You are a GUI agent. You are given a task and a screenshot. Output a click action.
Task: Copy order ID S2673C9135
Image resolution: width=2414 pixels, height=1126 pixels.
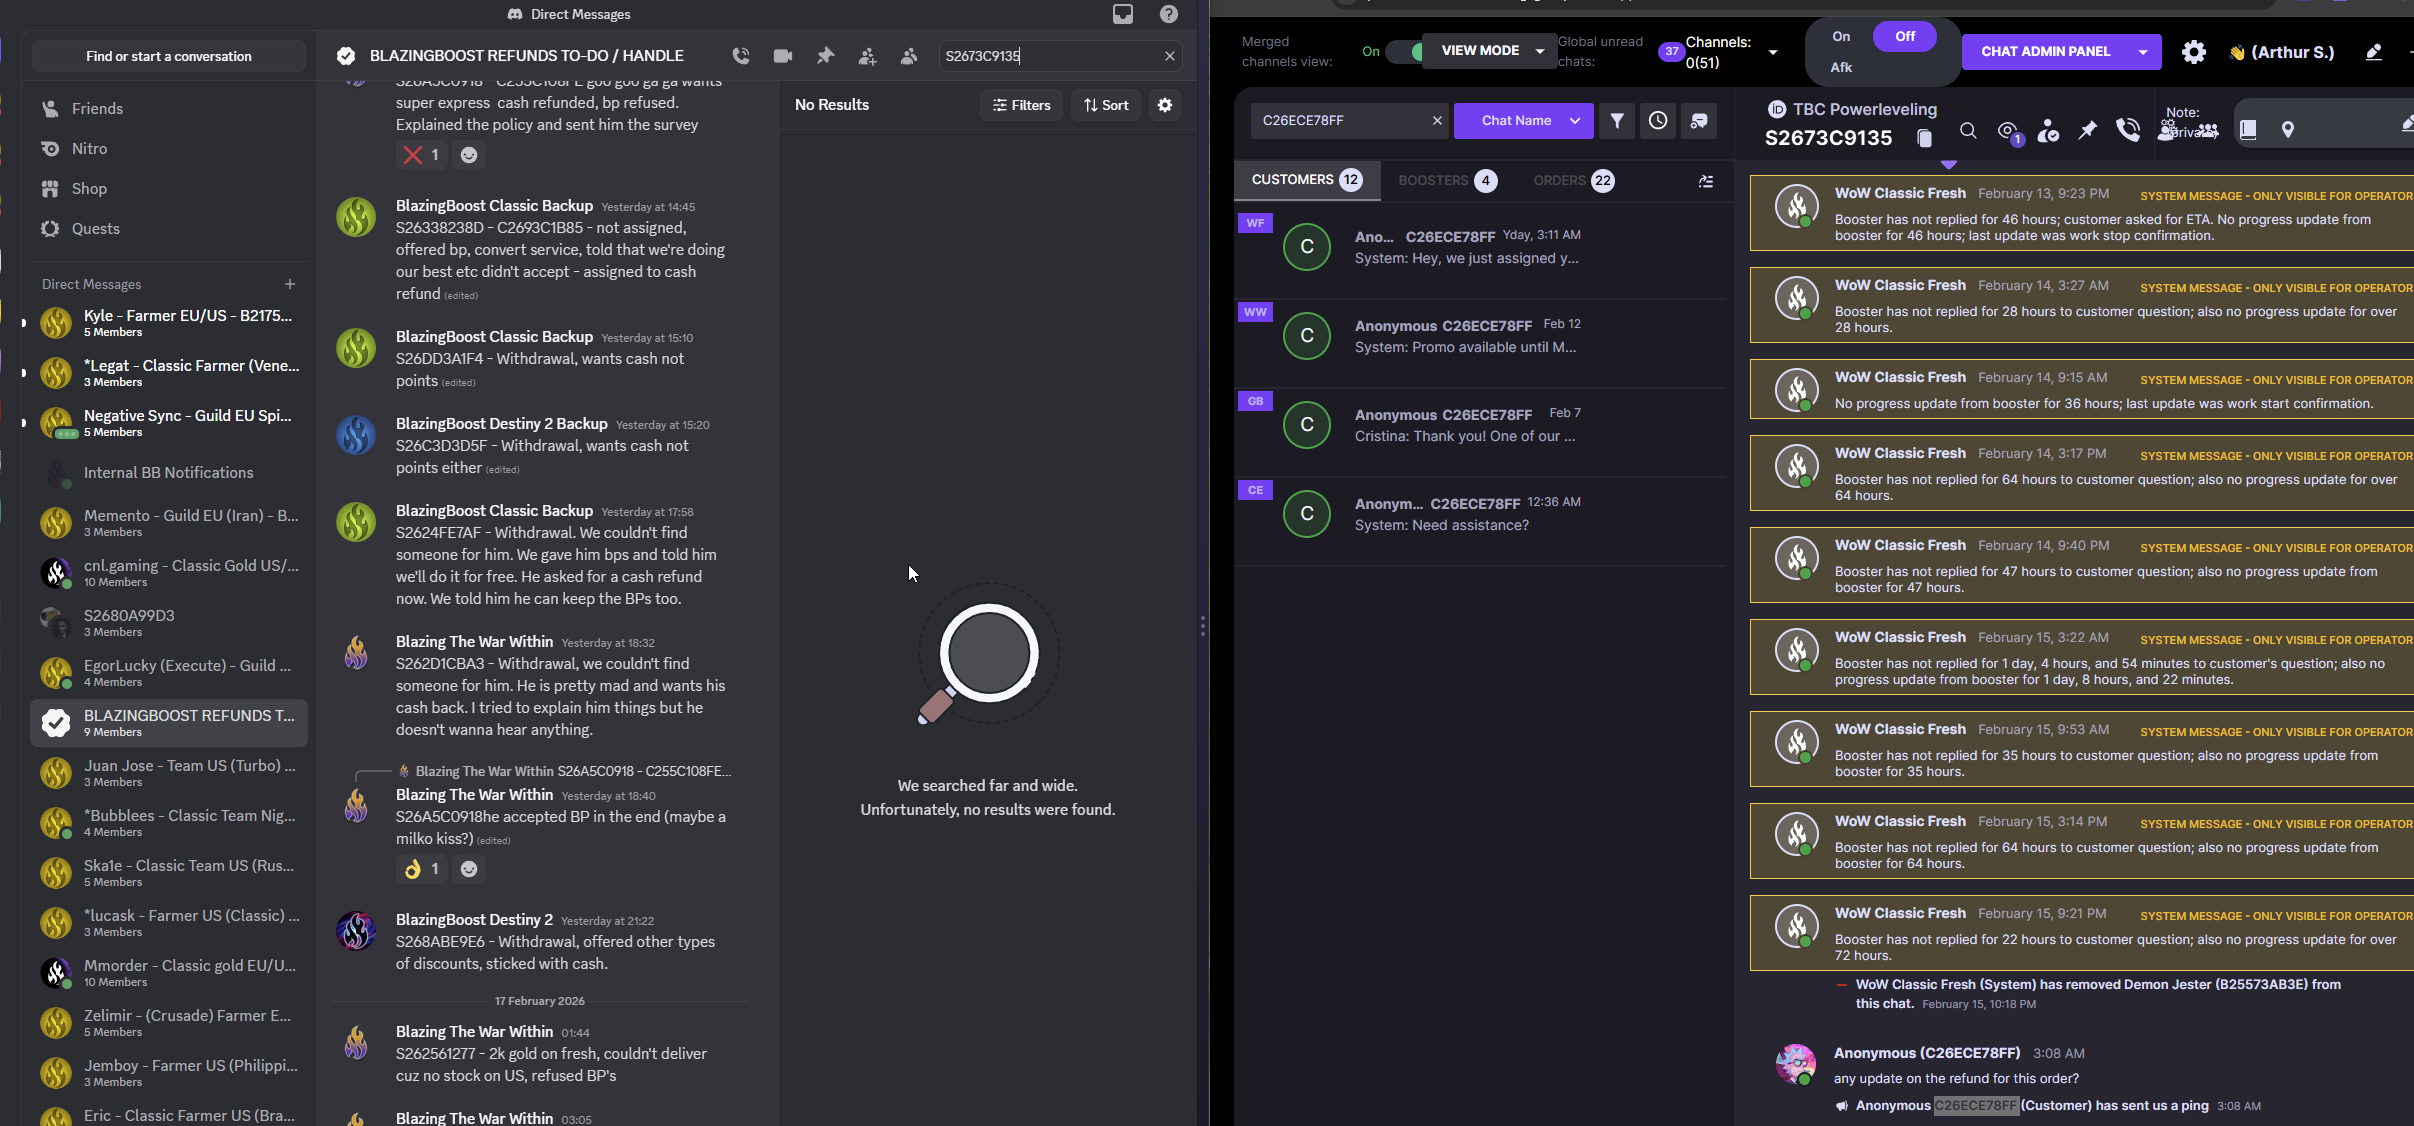(1924, 138)
